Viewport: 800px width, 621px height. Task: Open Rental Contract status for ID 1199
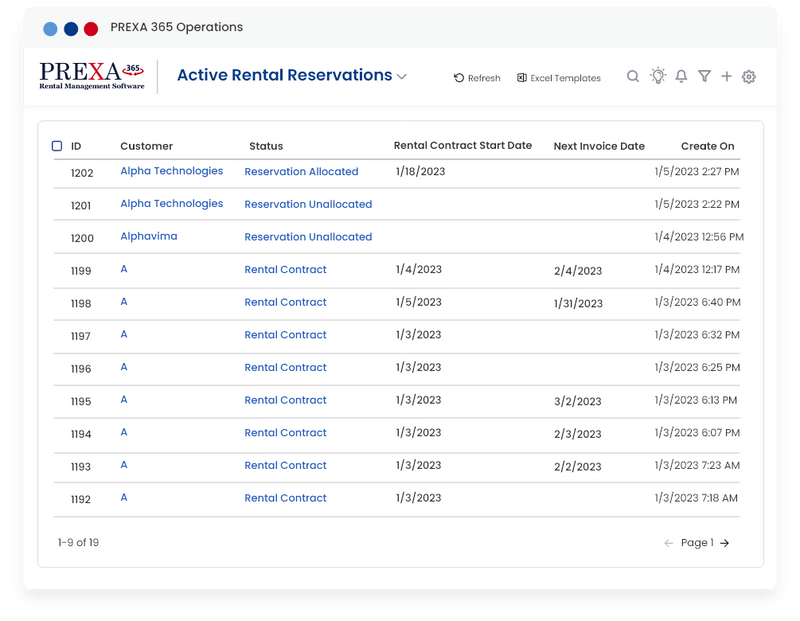pos(285,269)
